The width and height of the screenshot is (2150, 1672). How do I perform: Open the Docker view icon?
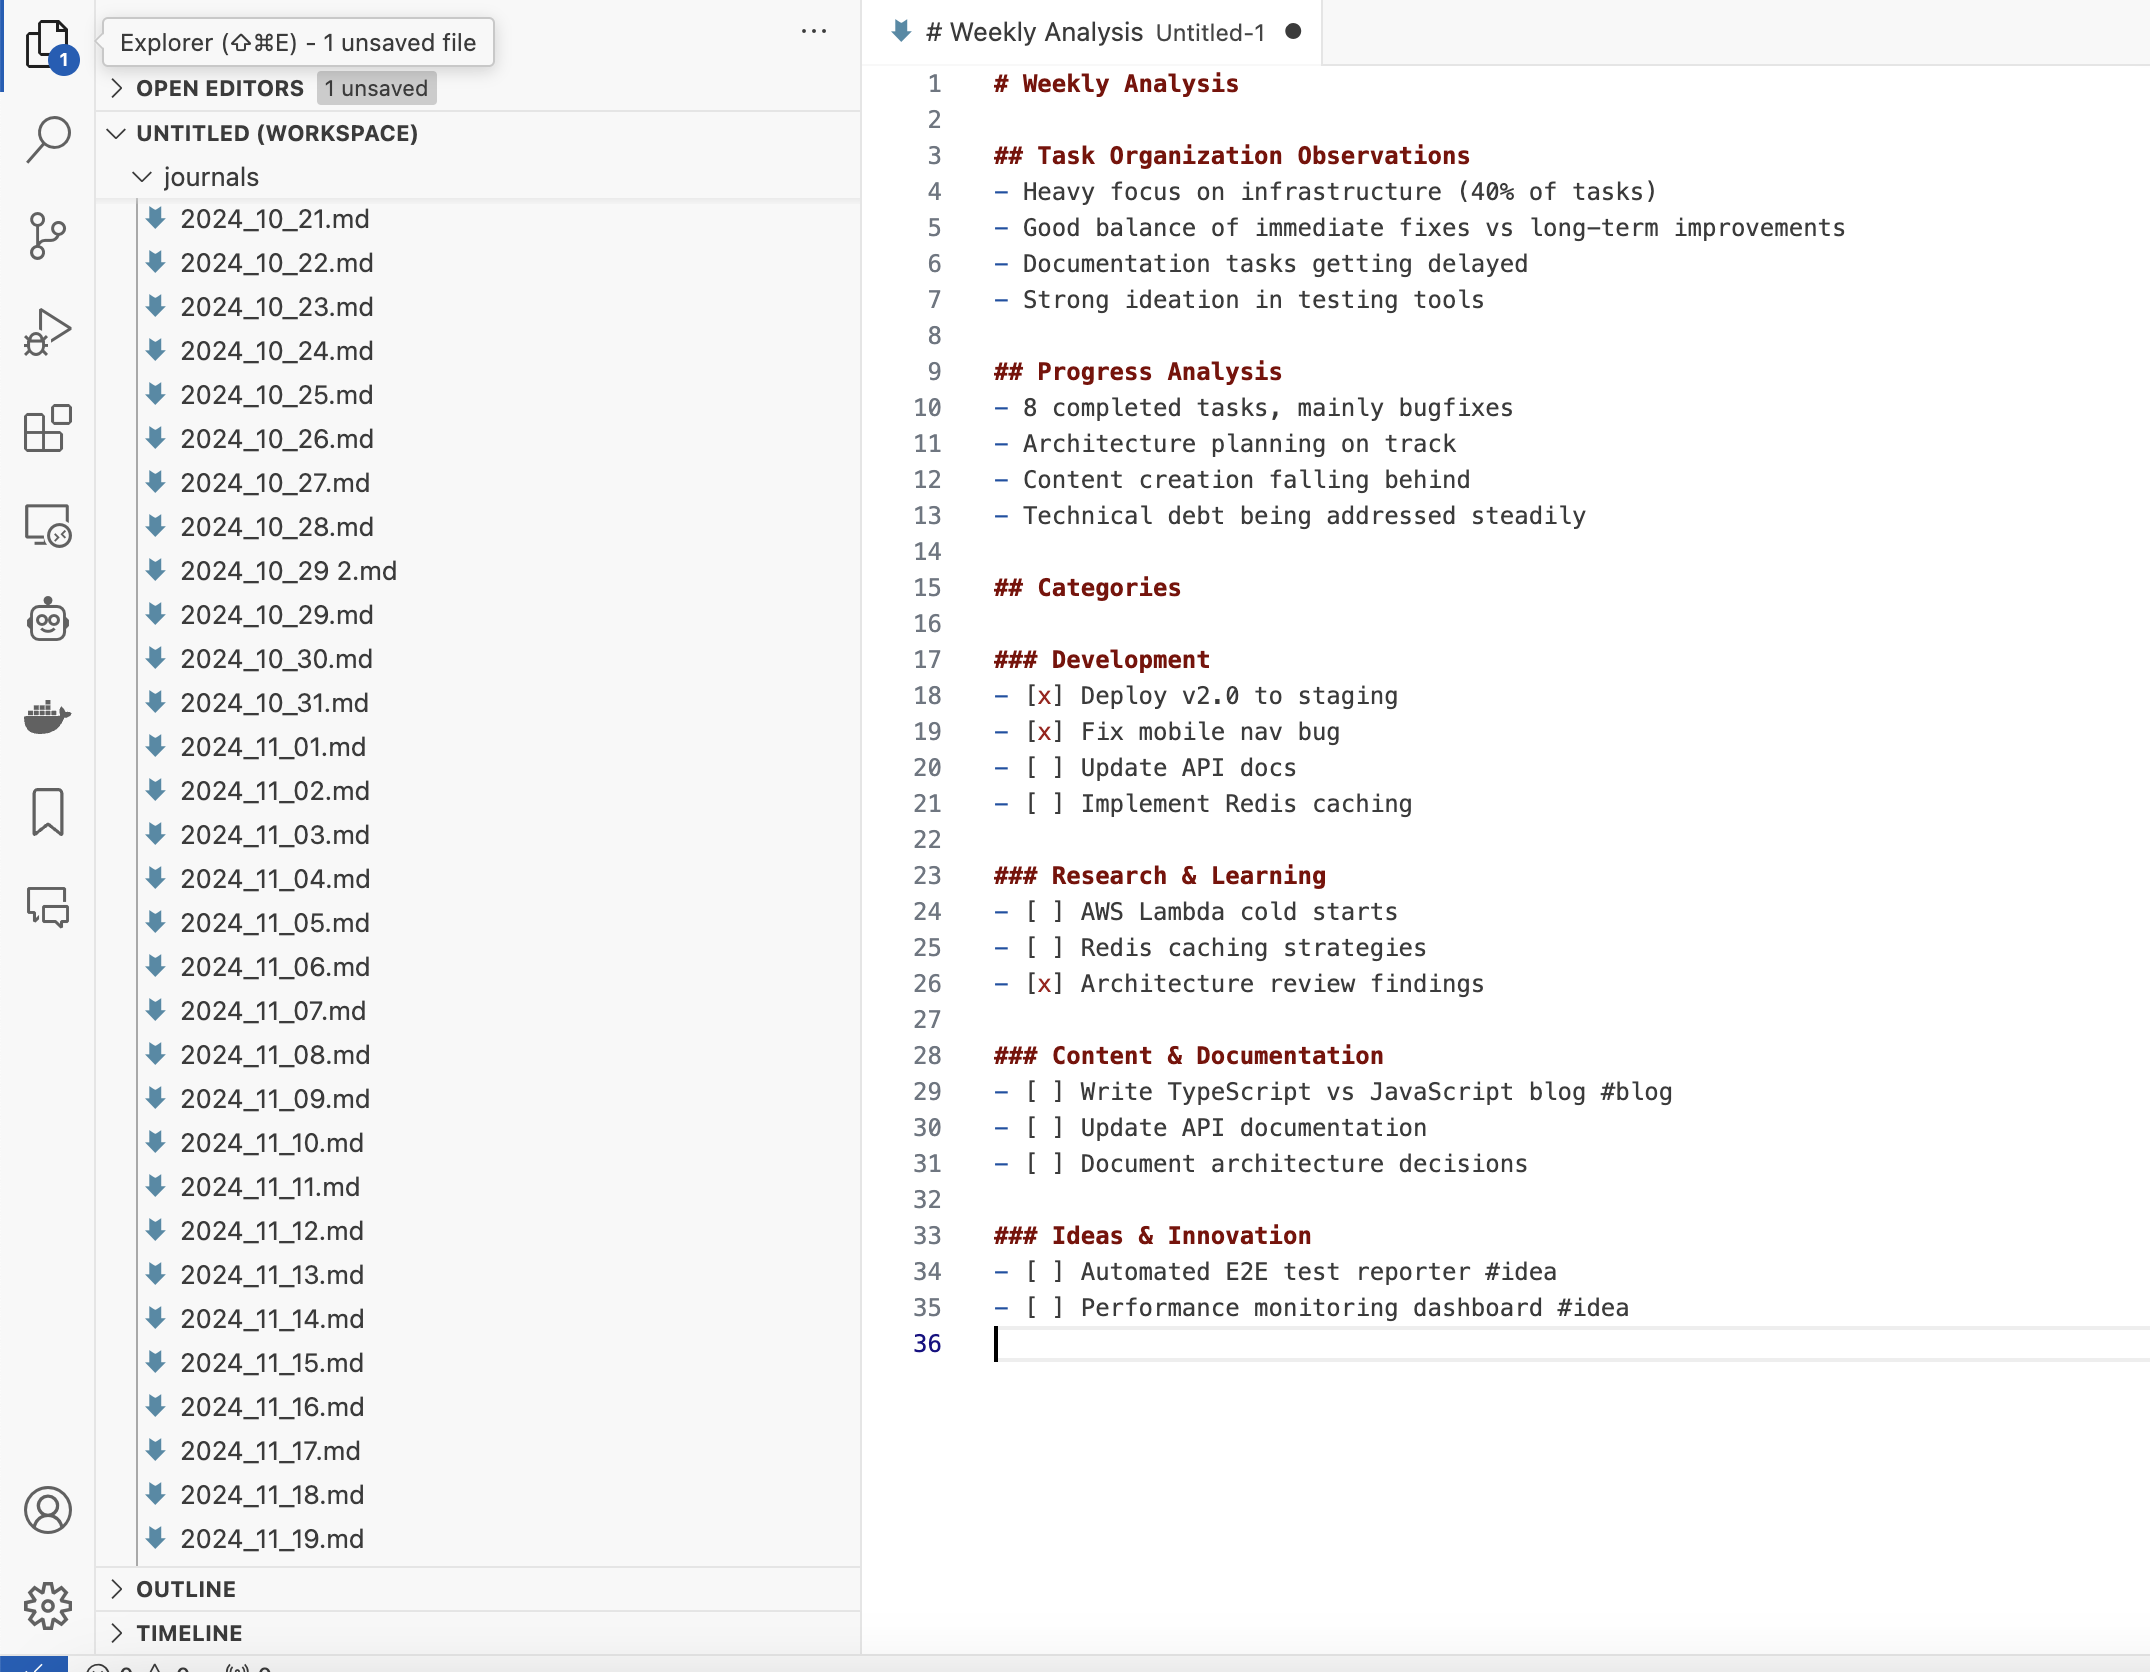pyautogui.click(x=47, y=716)
